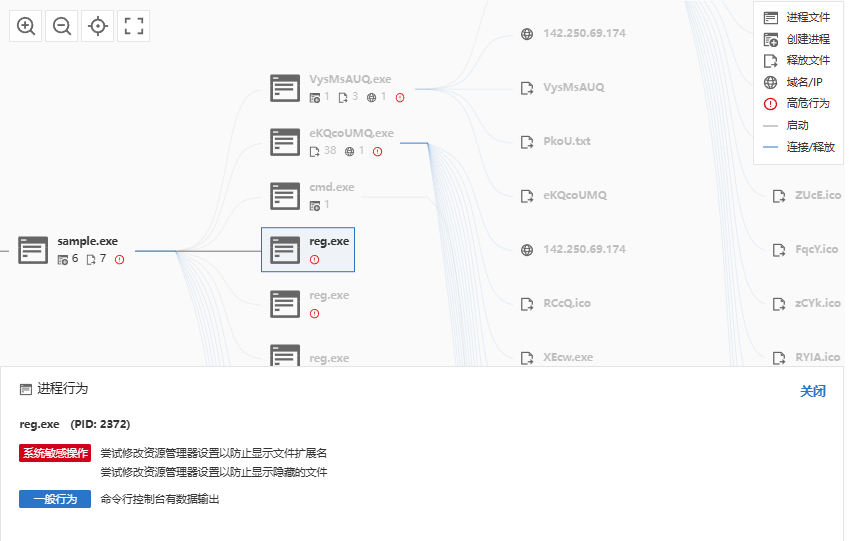
Task: Click legend entry 释放文件
Action: pyautogui.click(x=796, y=61)
